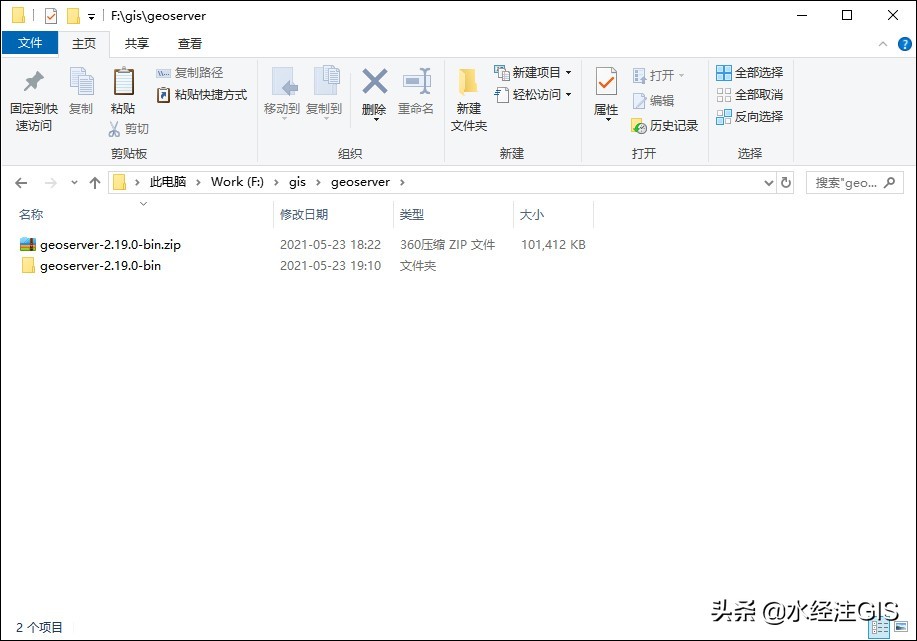This screenshot has width=917, height=641.
Task: Click the Copy to (复制到) icon
Action: point(327,81)
